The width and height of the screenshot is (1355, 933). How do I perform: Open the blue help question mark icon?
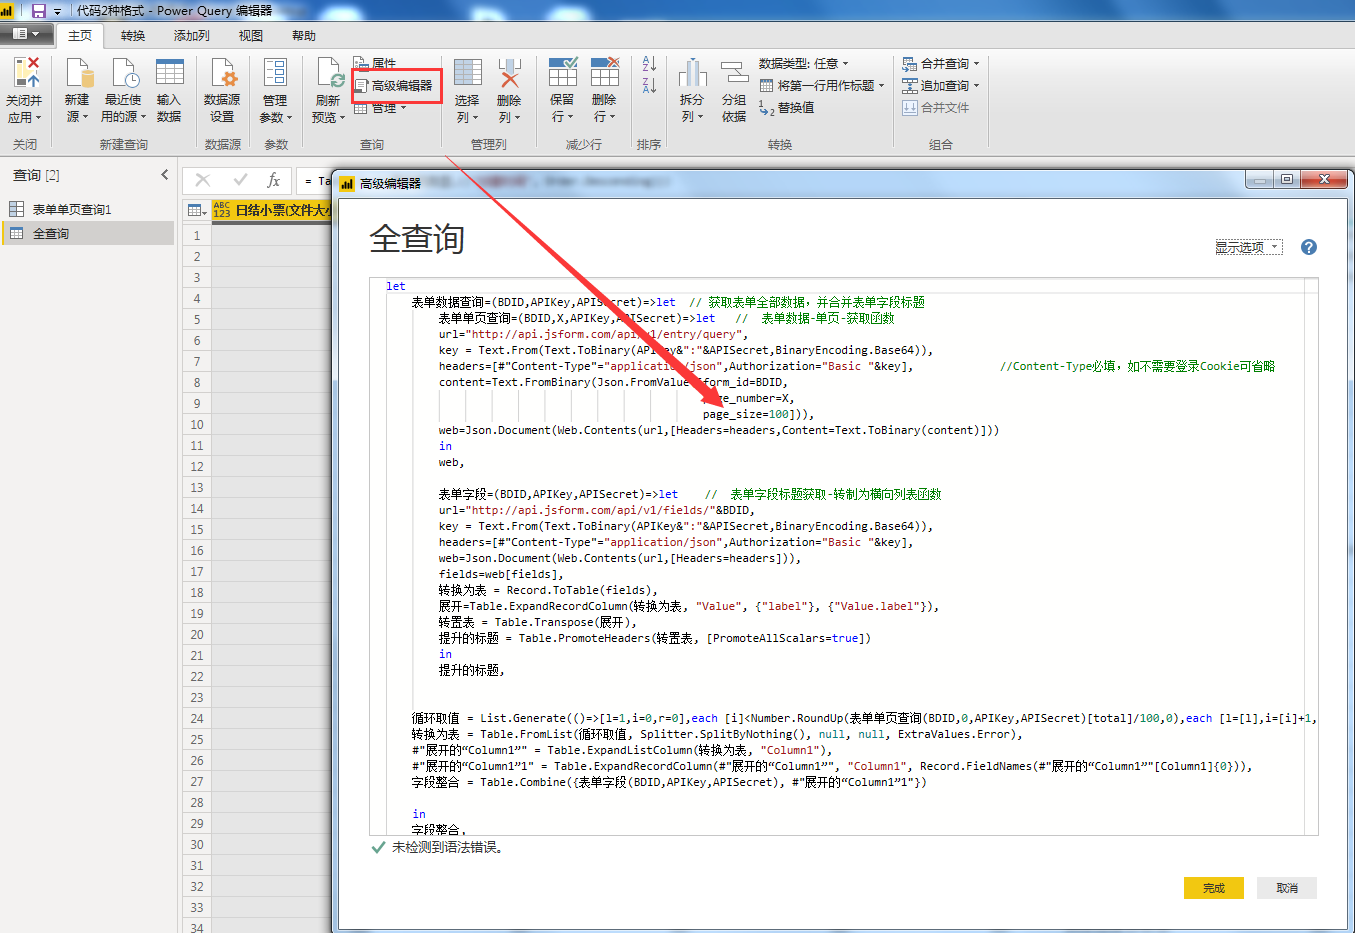(x=1308, y=247)
